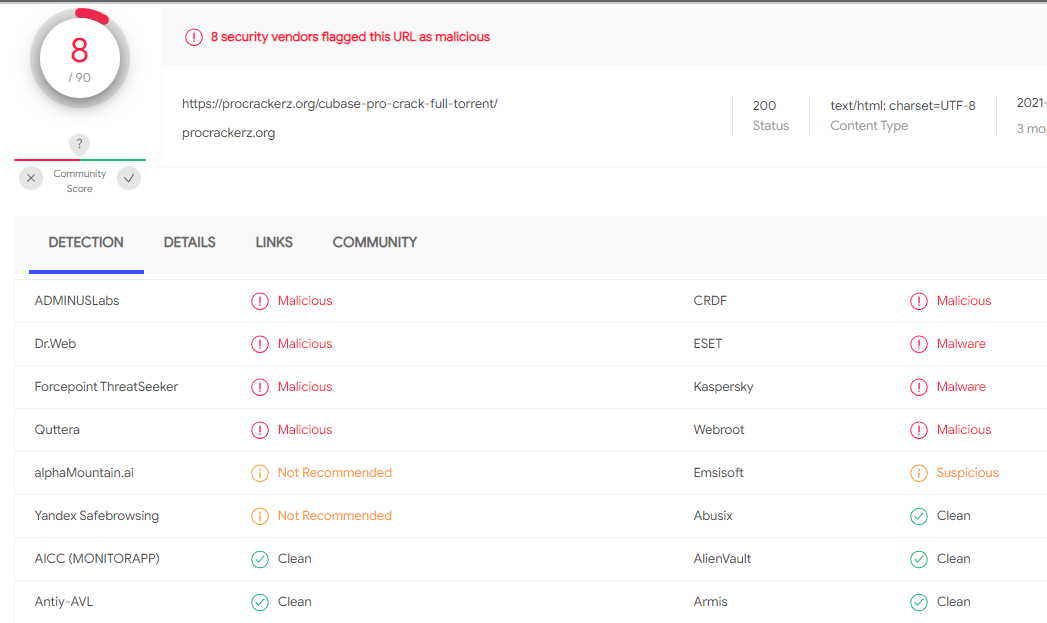
Task: Click the malicious alert icon for ADMINUSLabs
Action: [x=260, y=301]
